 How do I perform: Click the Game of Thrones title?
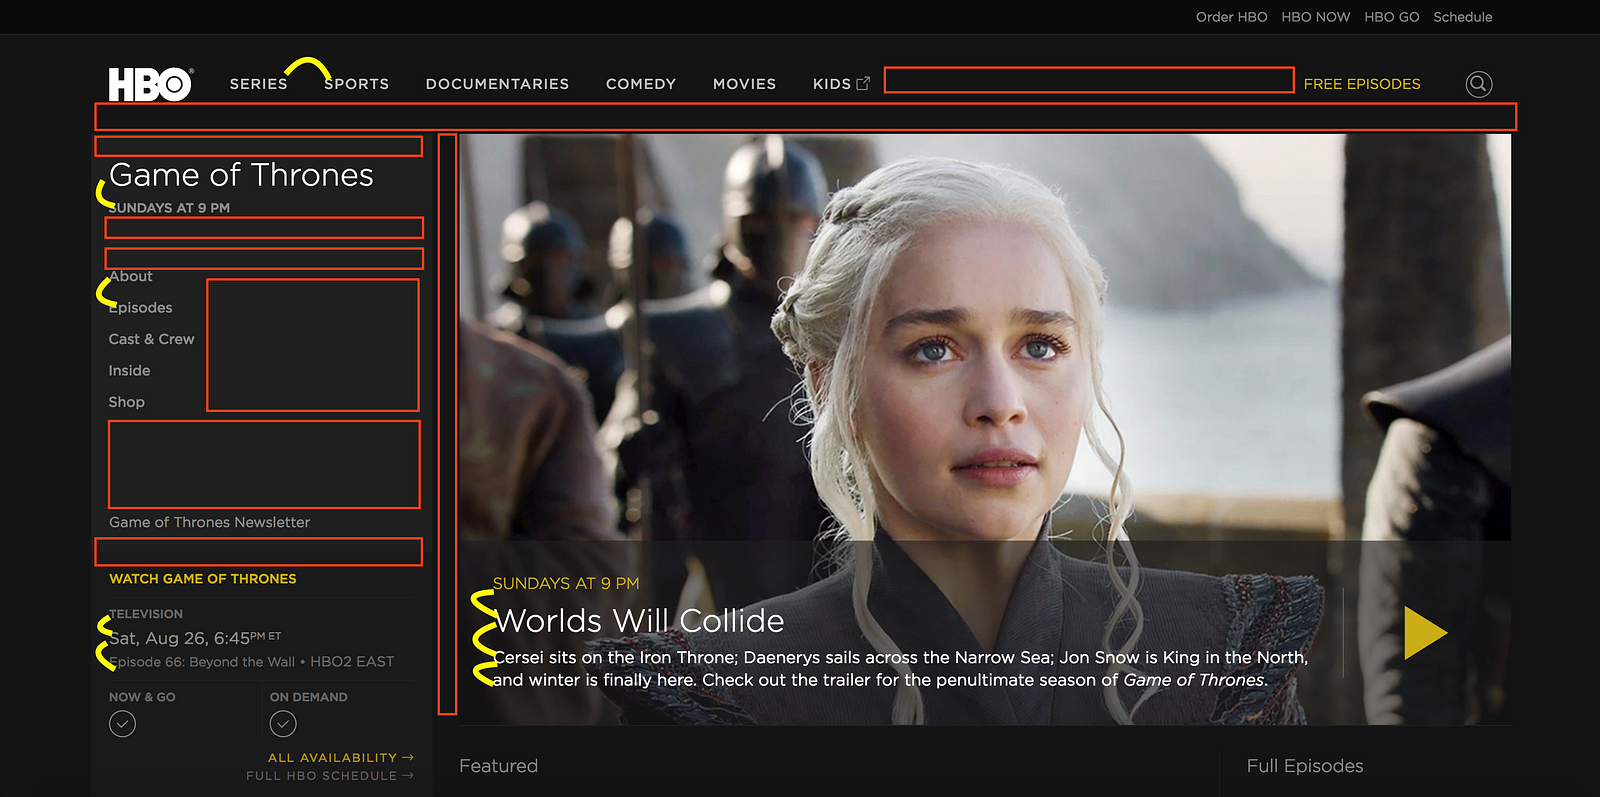coord(241,175)
